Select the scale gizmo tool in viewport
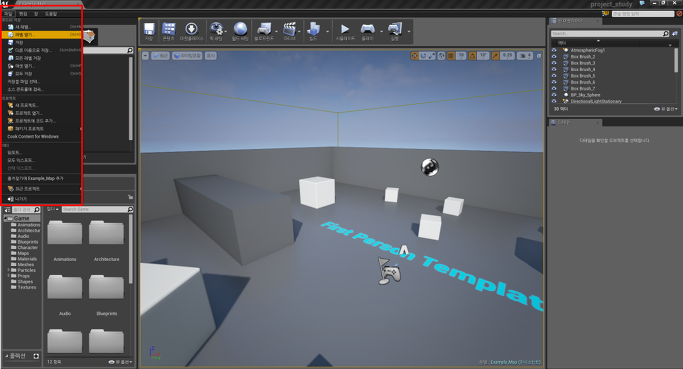This screenshot has height=369, width=683. (431, 56)
